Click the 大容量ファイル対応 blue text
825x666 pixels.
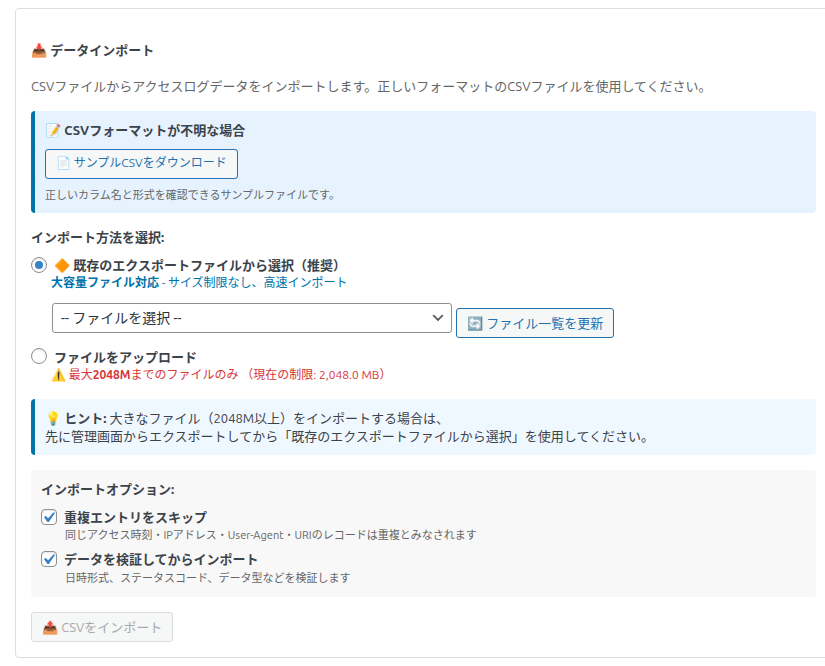pyautogui.click(x=105, y=282)
